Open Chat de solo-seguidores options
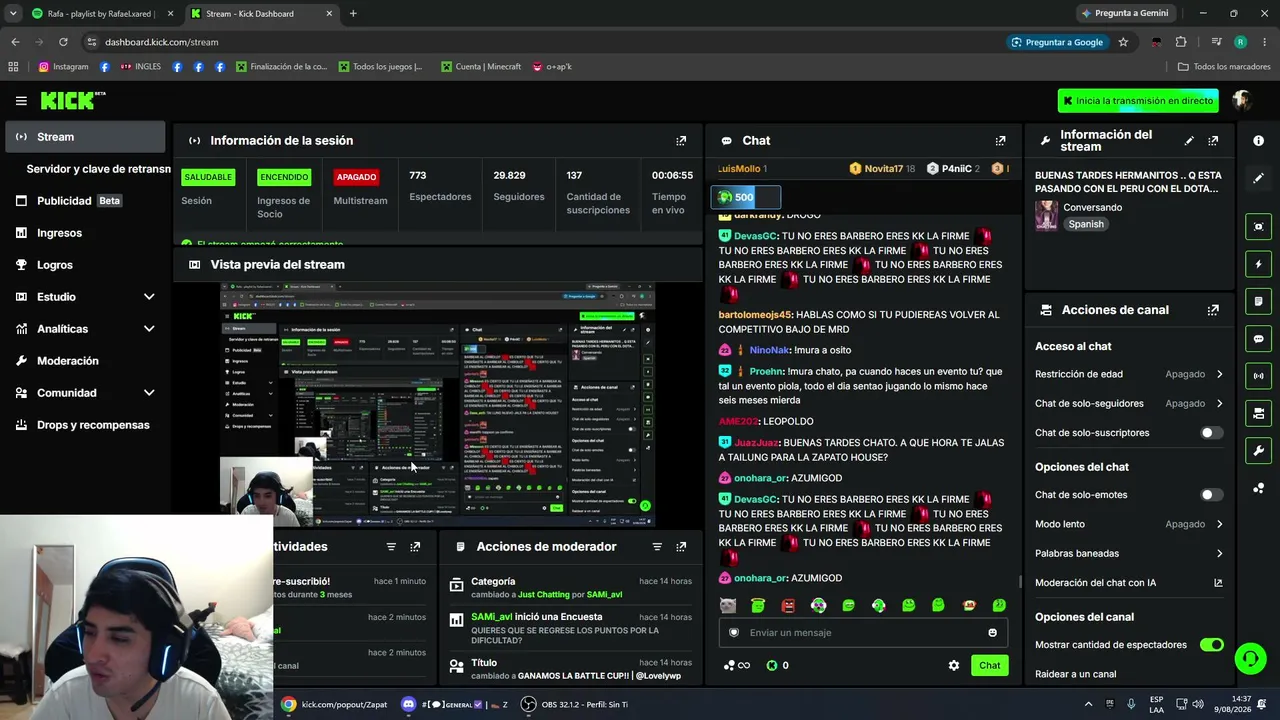1280x720 pixels. point(1129,403)
